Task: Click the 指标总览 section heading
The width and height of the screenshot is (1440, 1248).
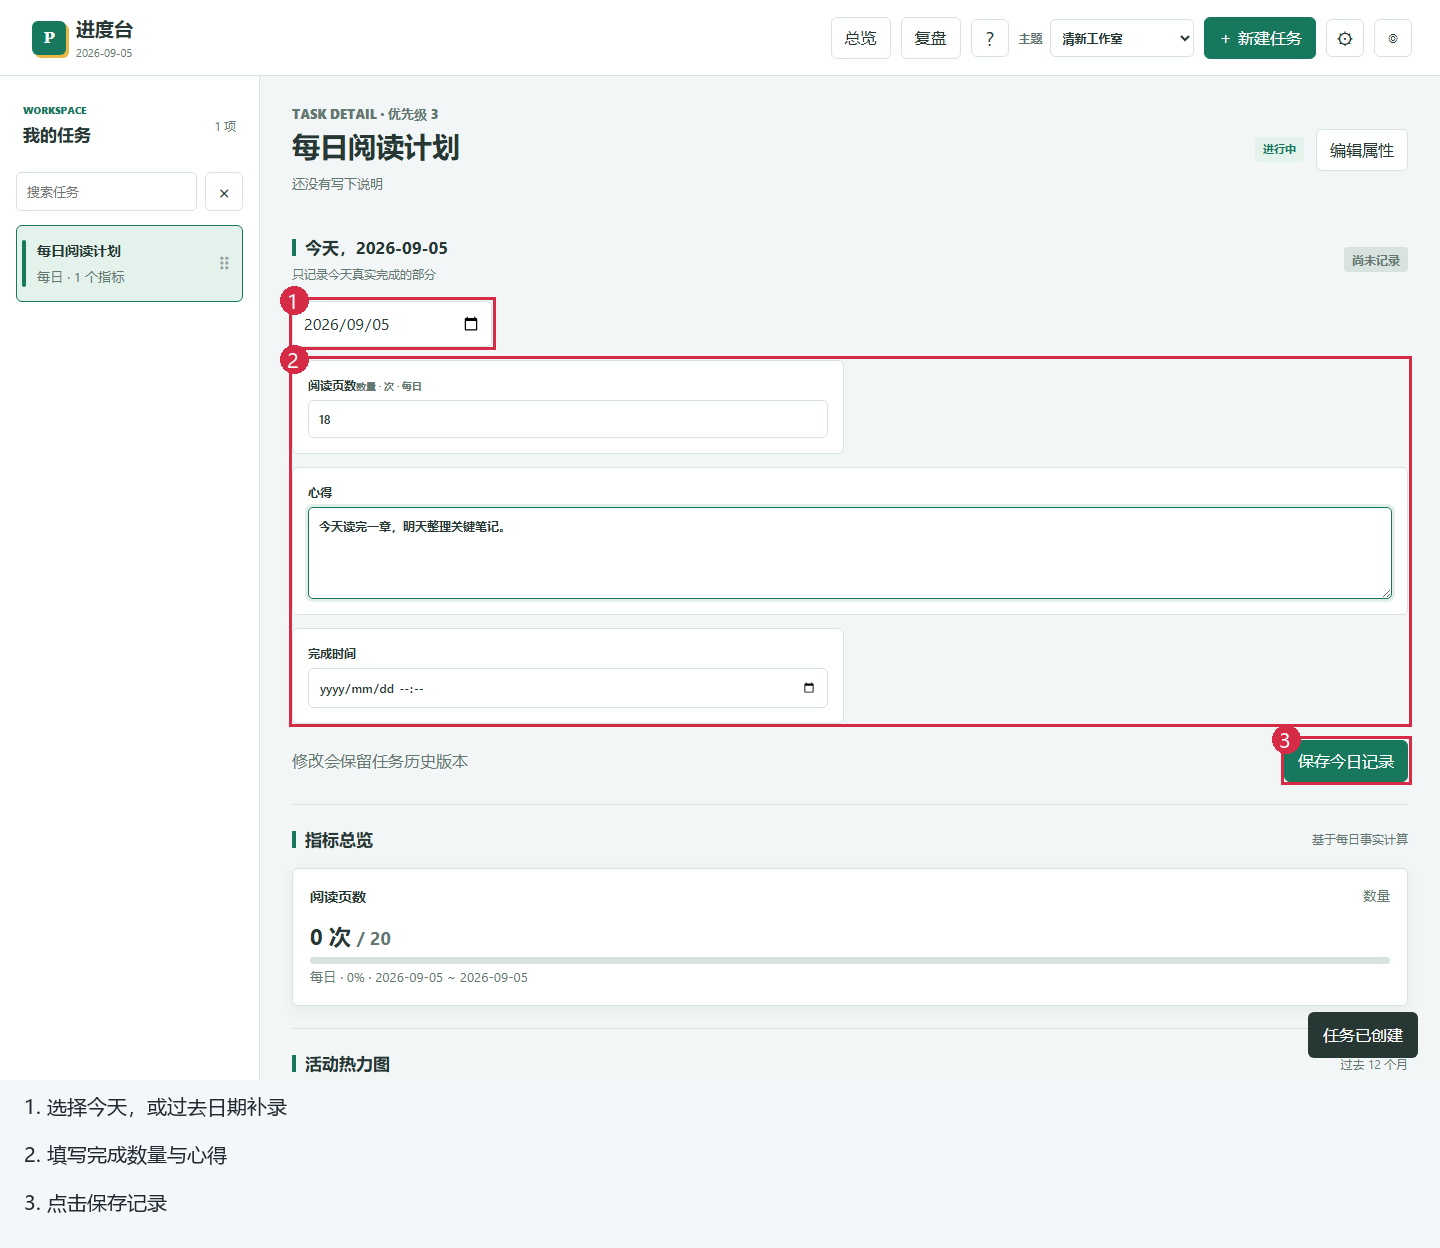Action: coord(339,840)
